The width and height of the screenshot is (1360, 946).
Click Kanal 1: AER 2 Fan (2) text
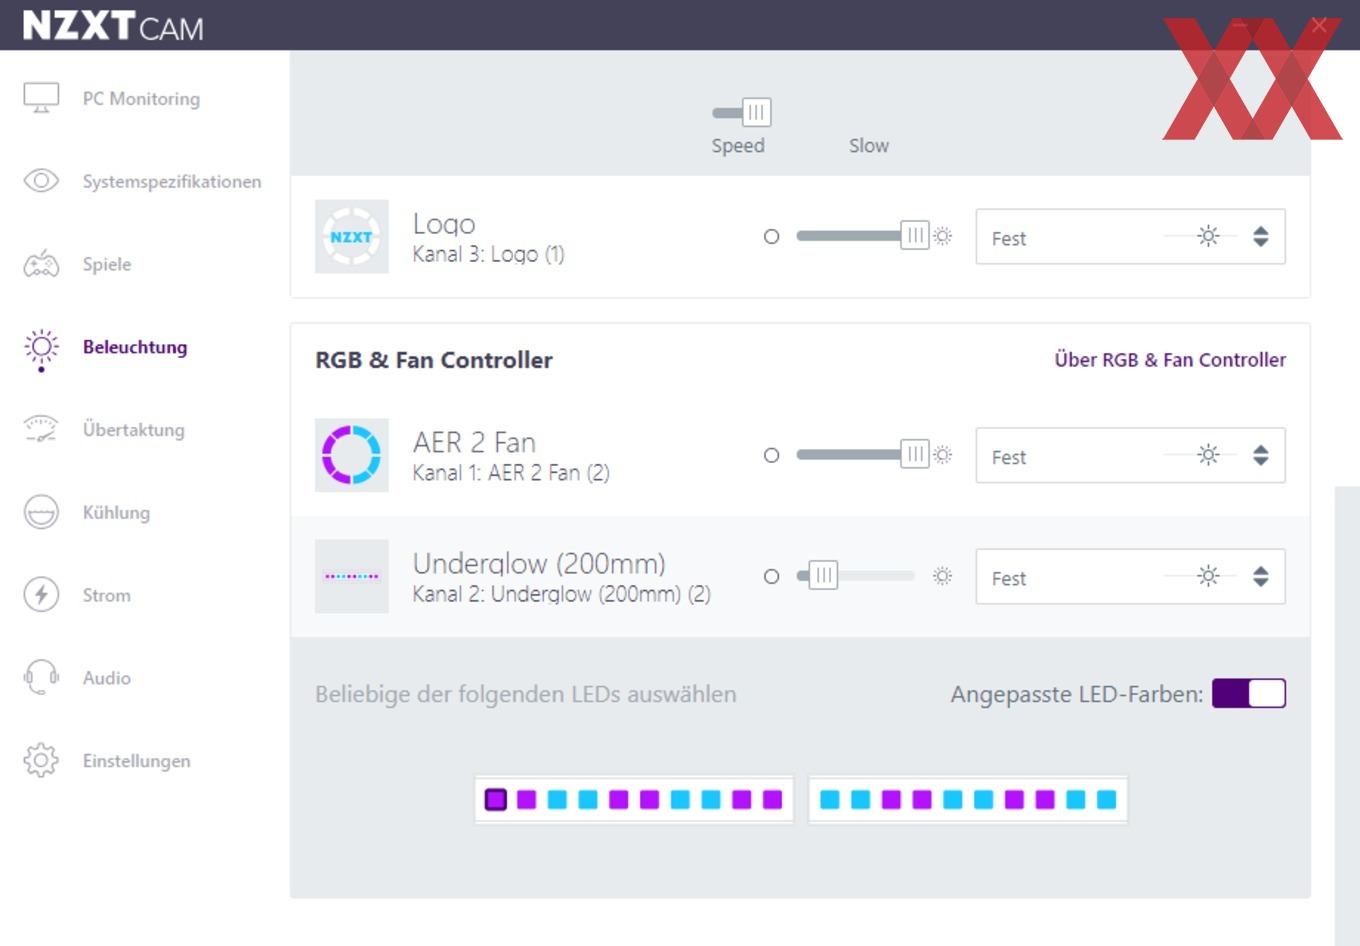[x=511, y=472]
